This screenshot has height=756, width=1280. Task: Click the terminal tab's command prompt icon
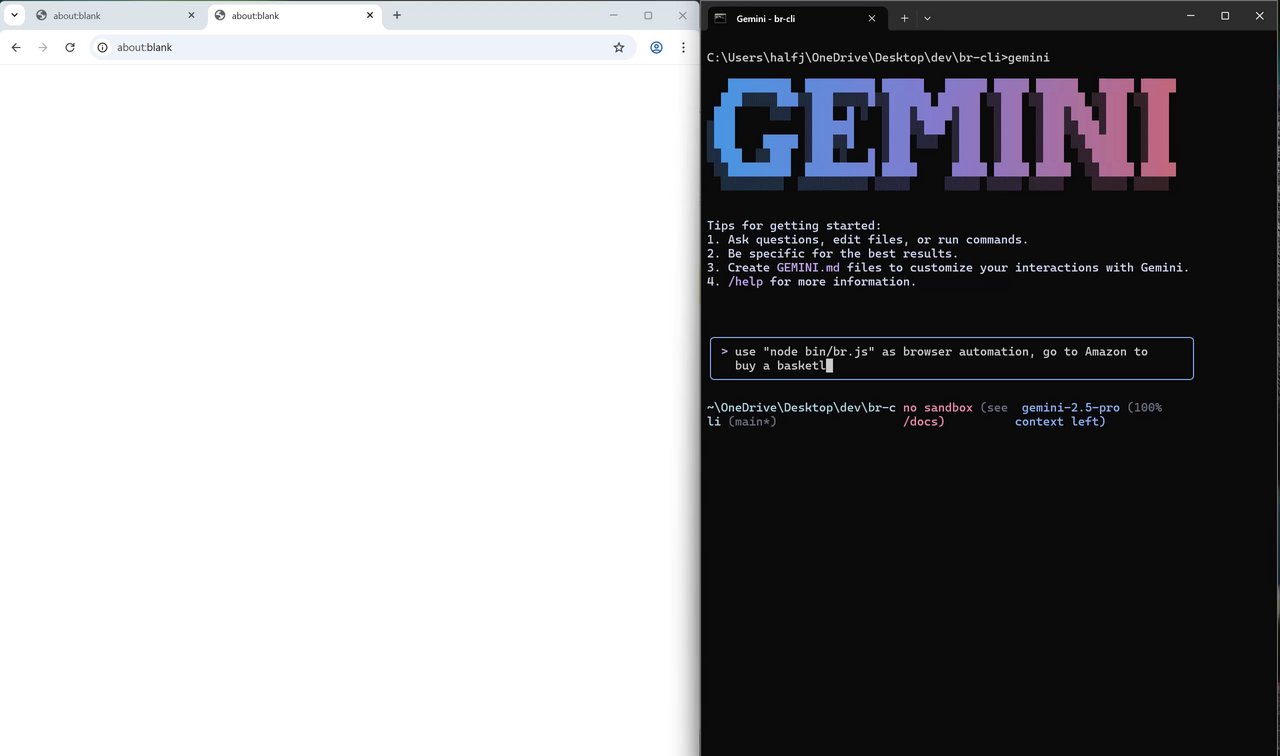click(720, 18)
